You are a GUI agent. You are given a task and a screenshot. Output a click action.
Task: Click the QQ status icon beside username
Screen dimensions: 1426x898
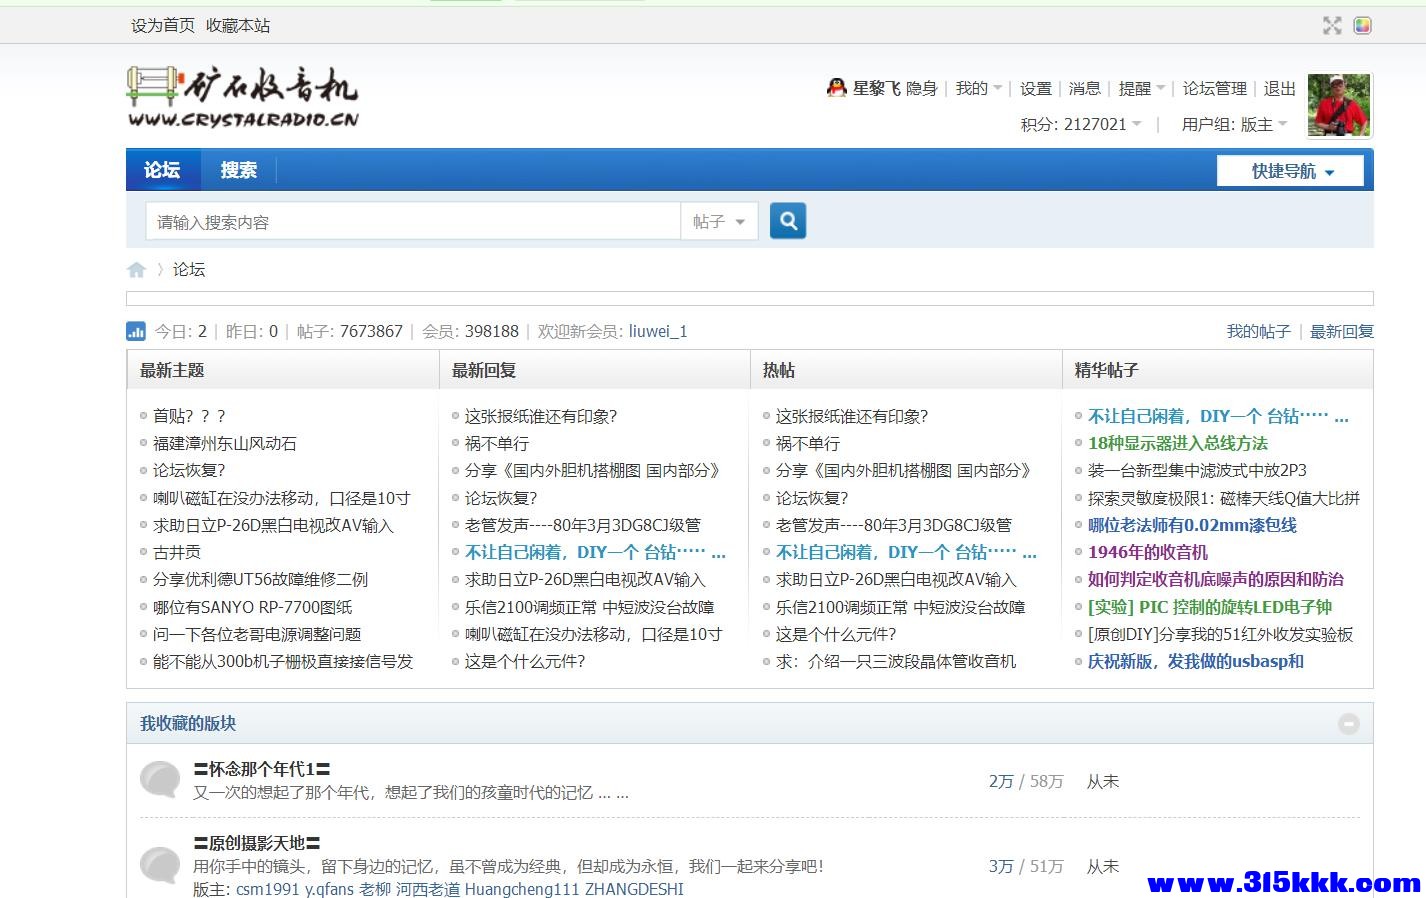(x=836, y=88)
